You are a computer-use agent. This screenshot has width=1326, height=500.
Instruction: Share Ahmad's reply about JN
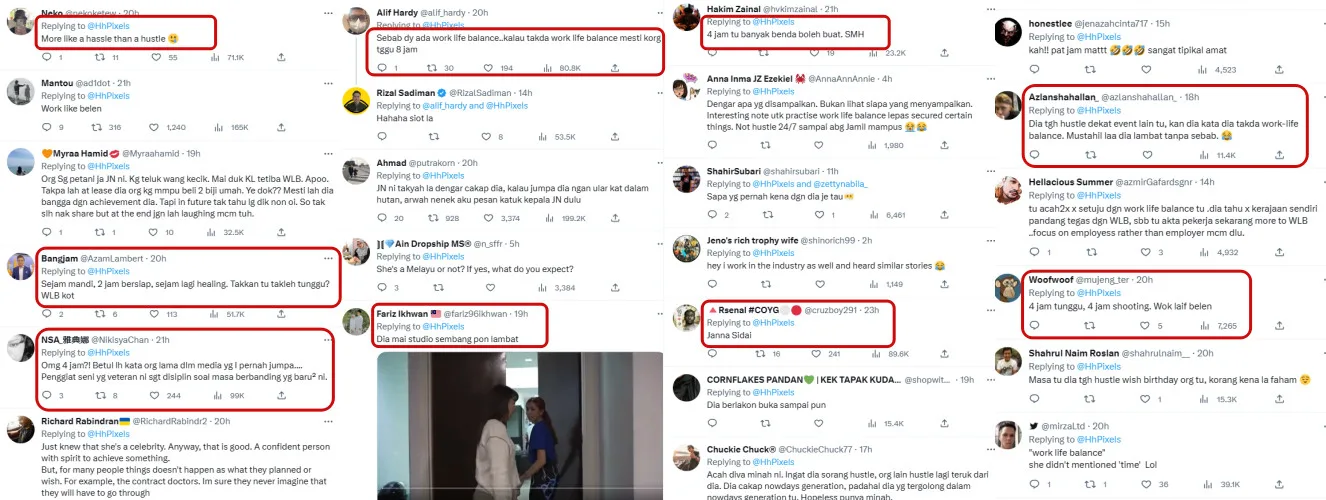[614, 218]
